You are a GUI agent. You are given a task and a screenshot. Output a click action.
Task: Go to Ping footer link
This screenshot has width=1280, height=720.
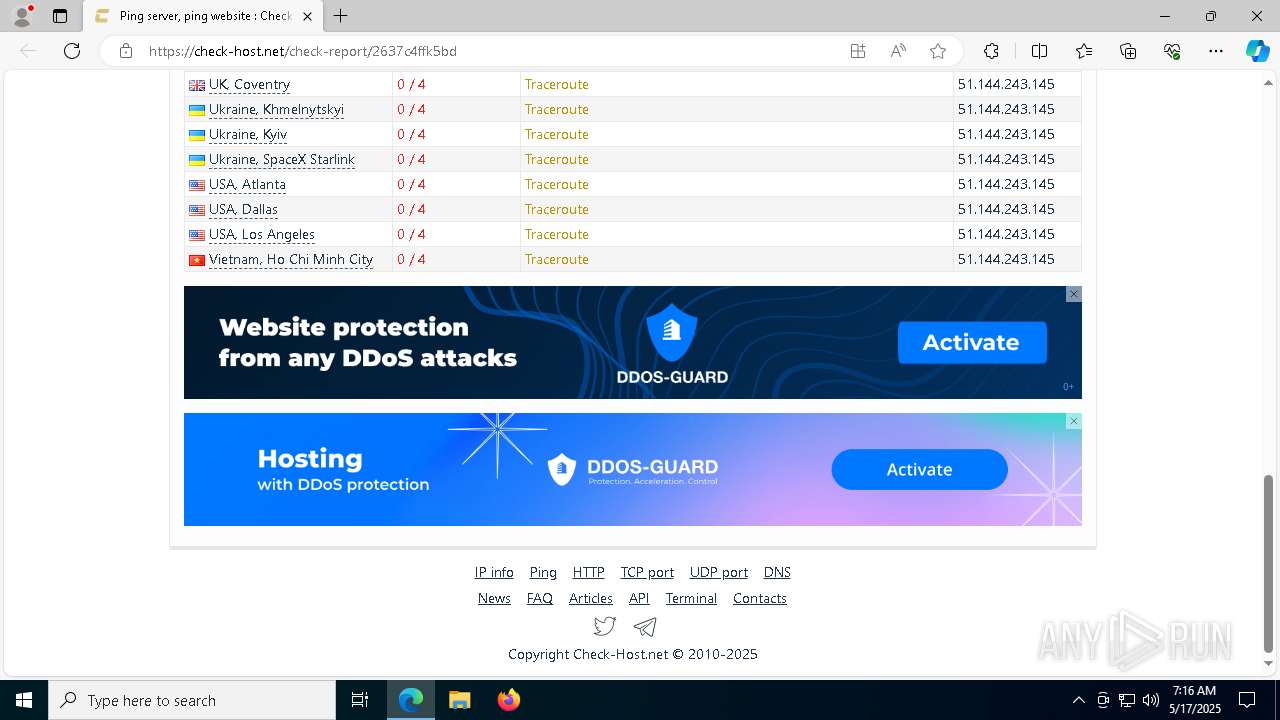pos(543,572)
